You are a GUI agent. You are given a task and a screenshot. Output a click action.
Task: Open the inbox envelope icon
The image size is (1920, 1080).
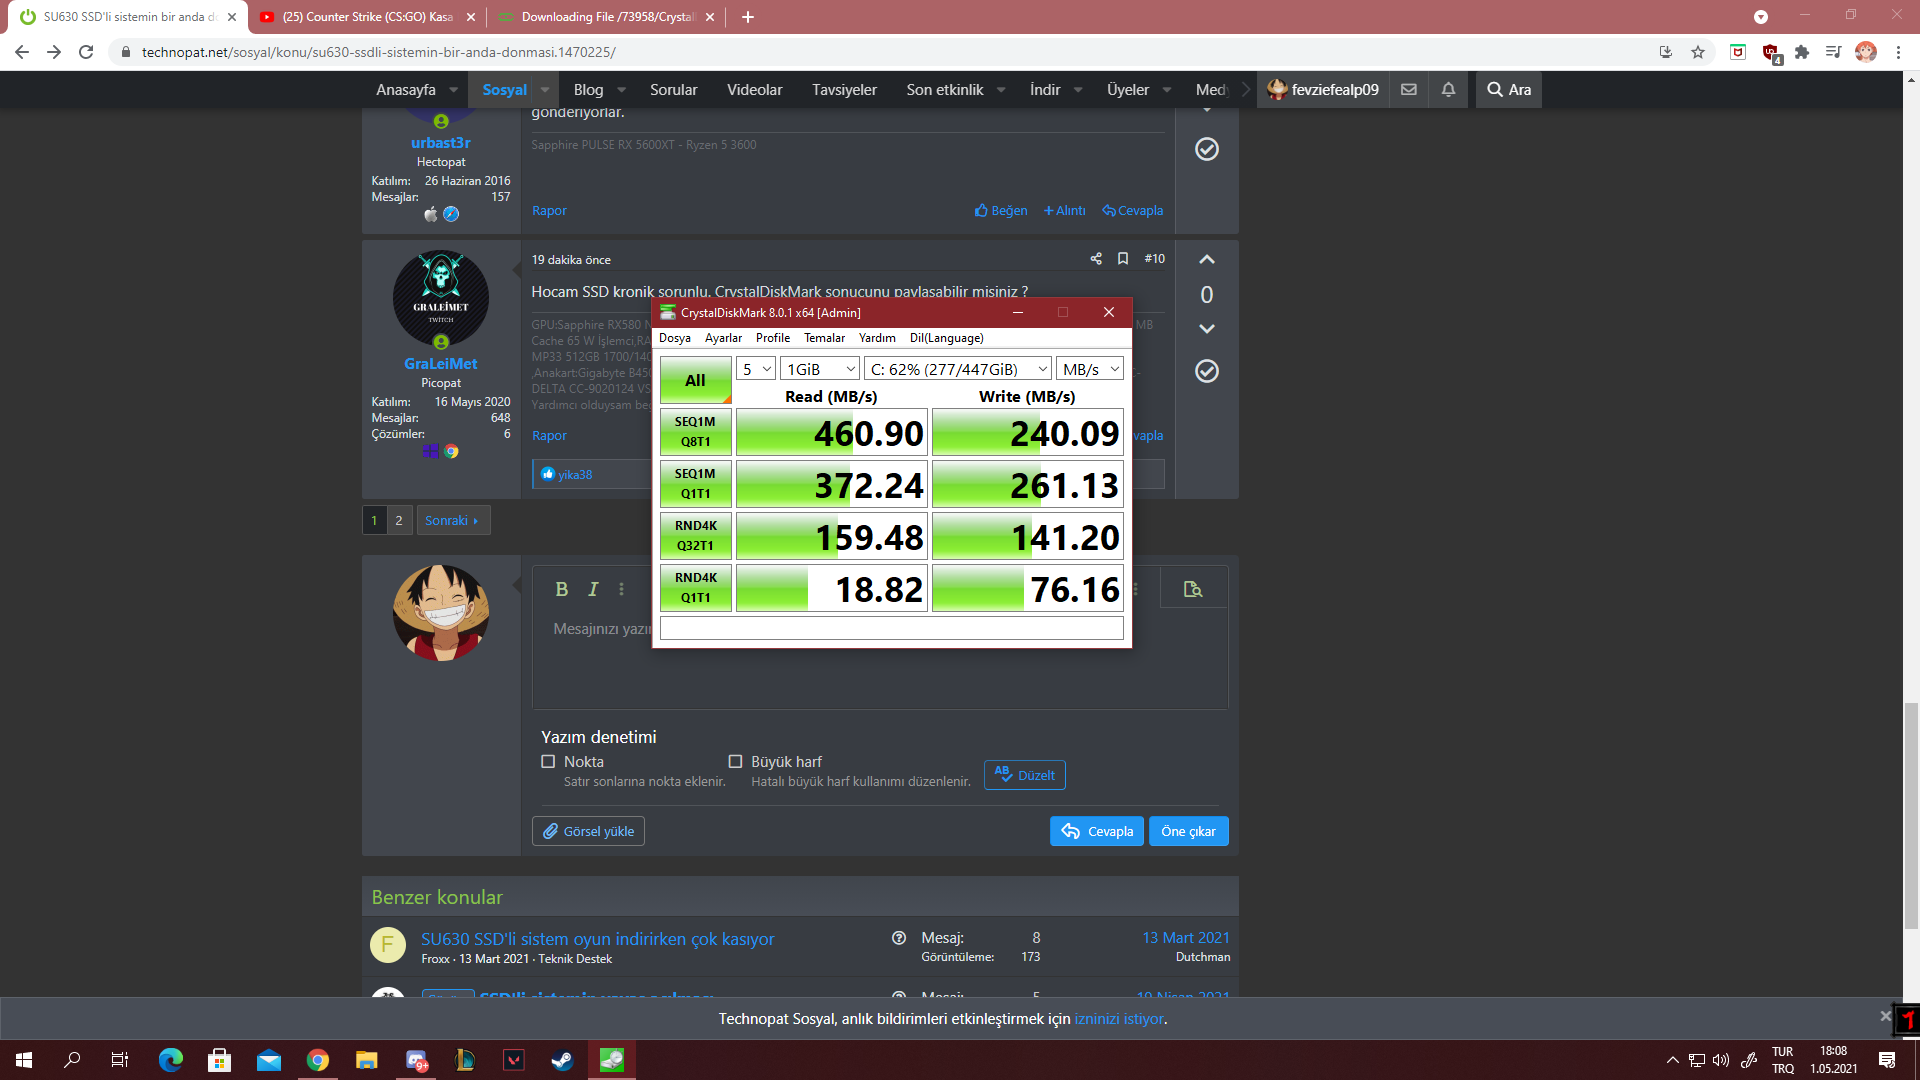pos(1409,90)
